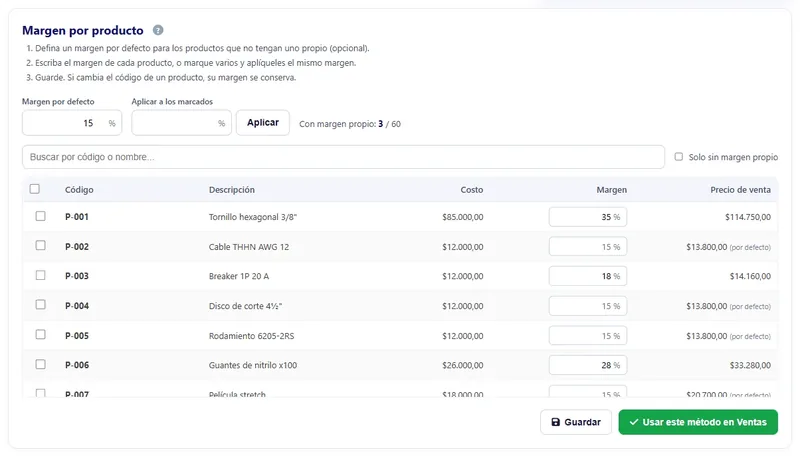Click the Descripción column header

pos(232,190)
